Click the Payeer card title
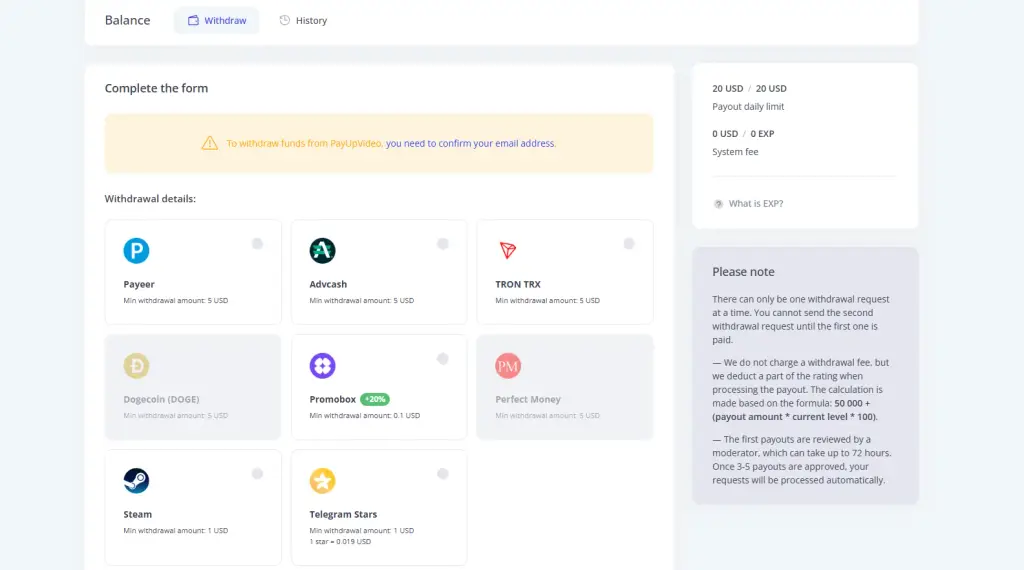 [x=139, y=284]
